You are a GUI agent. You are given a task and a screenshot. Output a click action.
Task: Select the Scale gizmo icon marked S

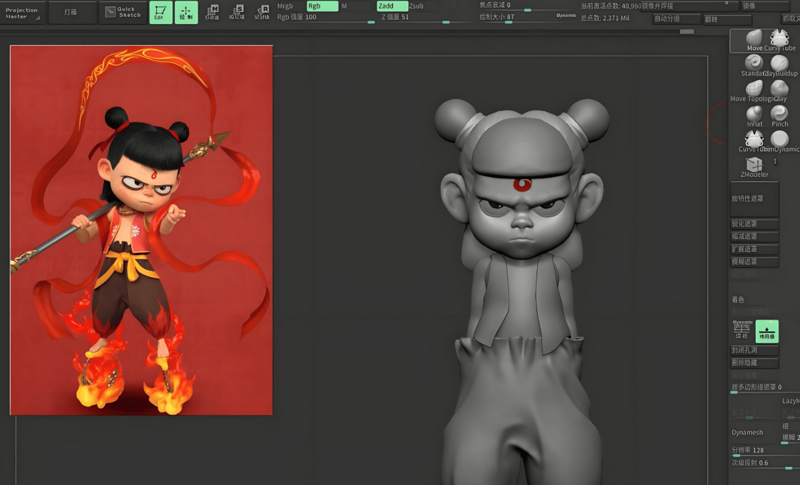(237, 12)
